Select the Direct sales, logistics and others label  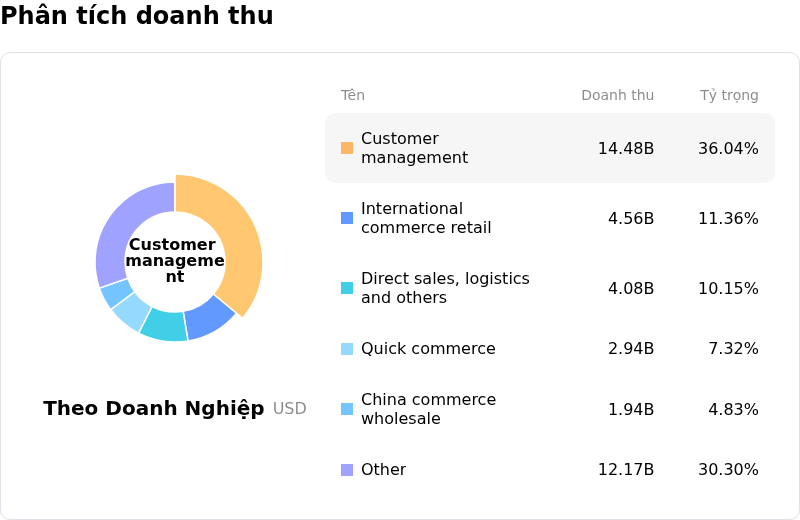[445, 288]
